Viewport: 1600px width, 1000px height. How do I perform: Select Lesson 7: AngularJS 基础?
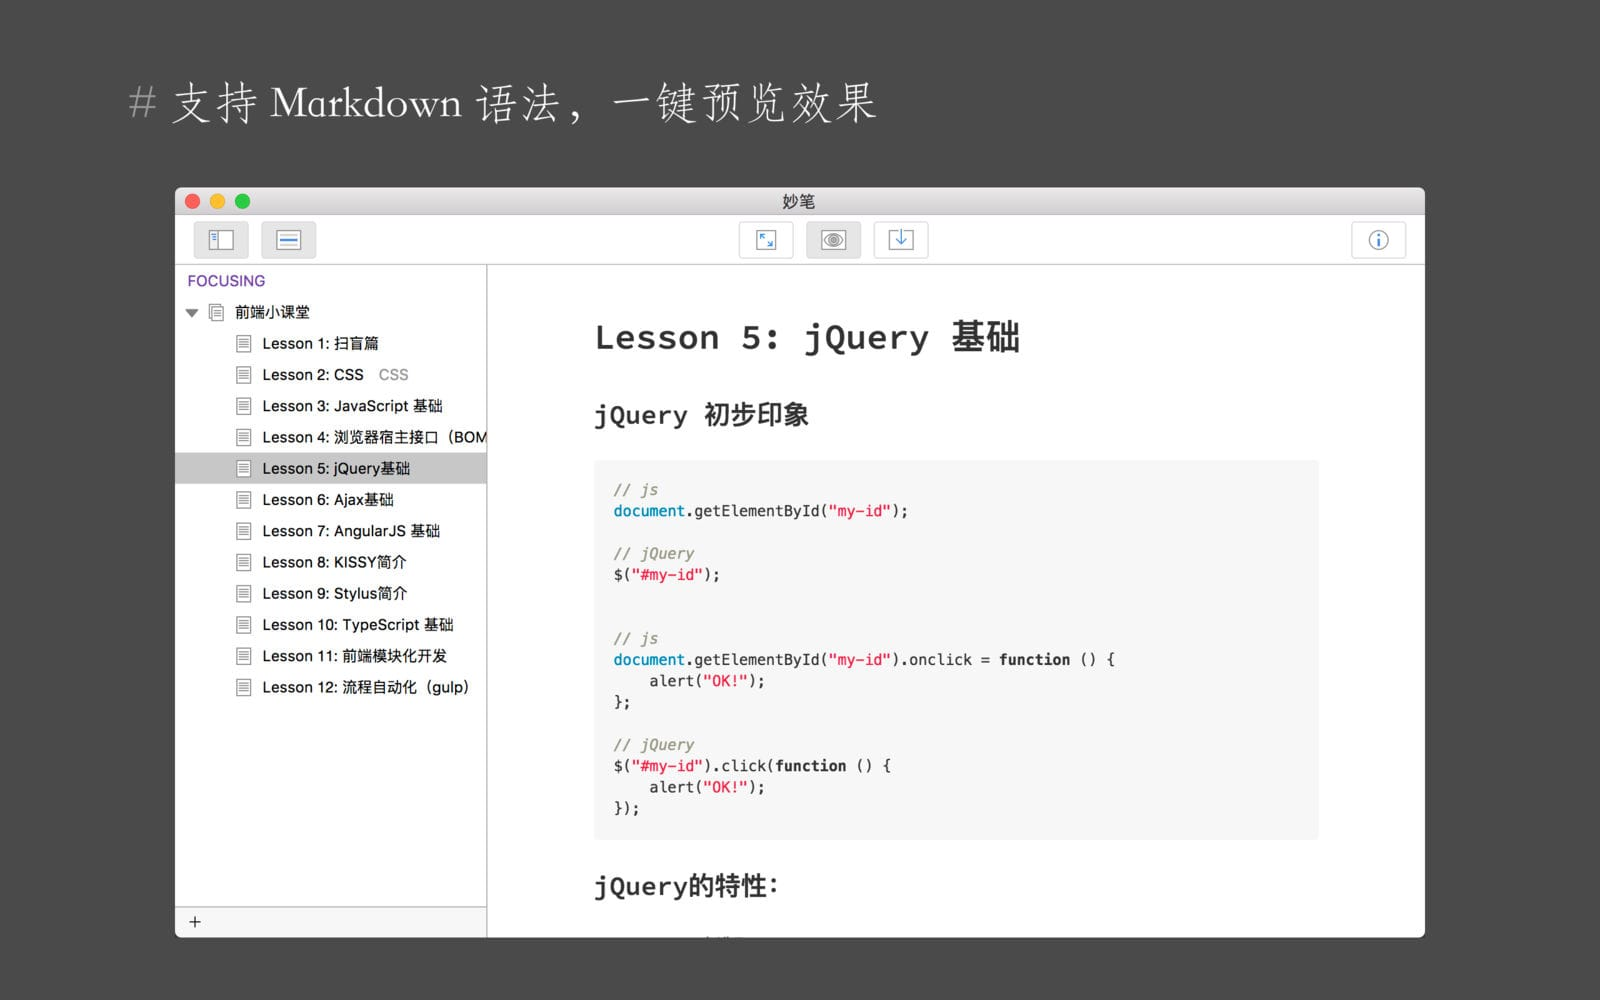pos(331,531)
